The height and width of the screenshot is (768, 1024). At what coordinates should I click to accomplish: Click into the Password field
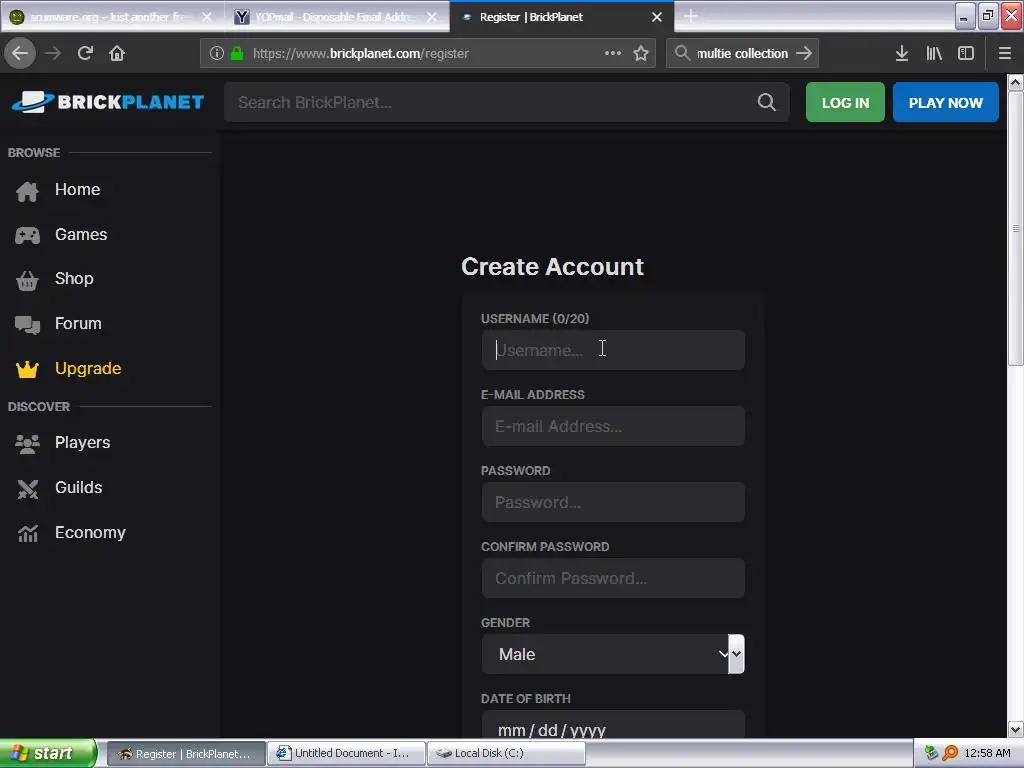613,502
